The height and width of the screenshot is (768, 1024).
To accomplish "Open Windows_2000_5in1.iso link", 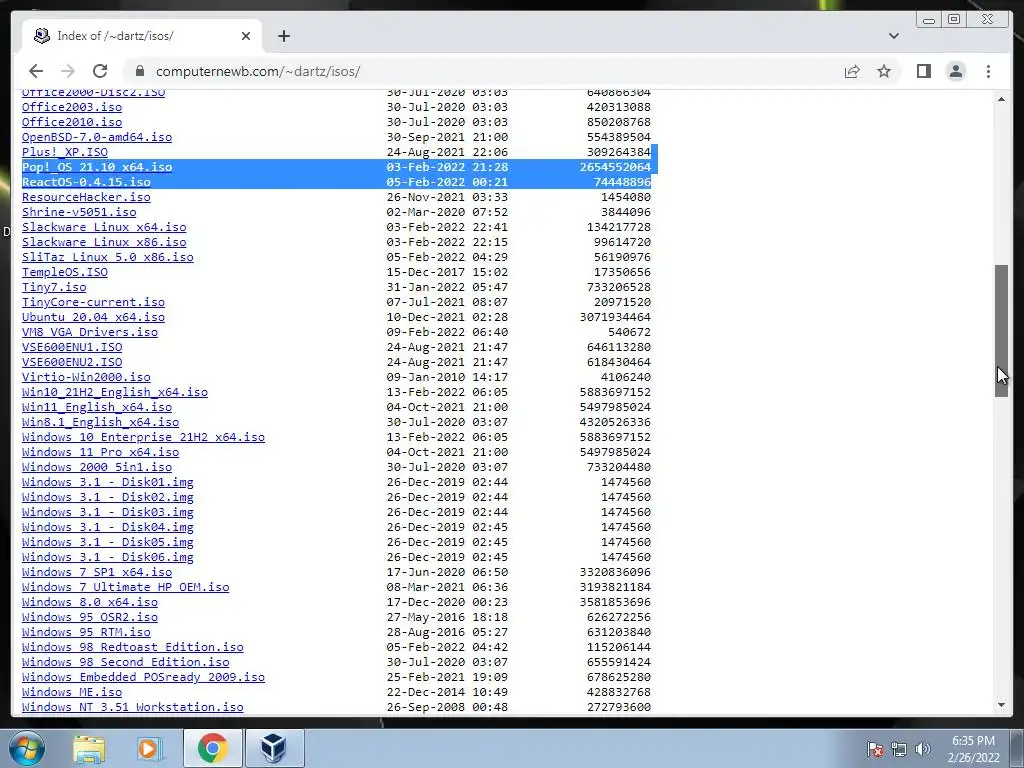I will pyautogui.click(x=97, y=468).
